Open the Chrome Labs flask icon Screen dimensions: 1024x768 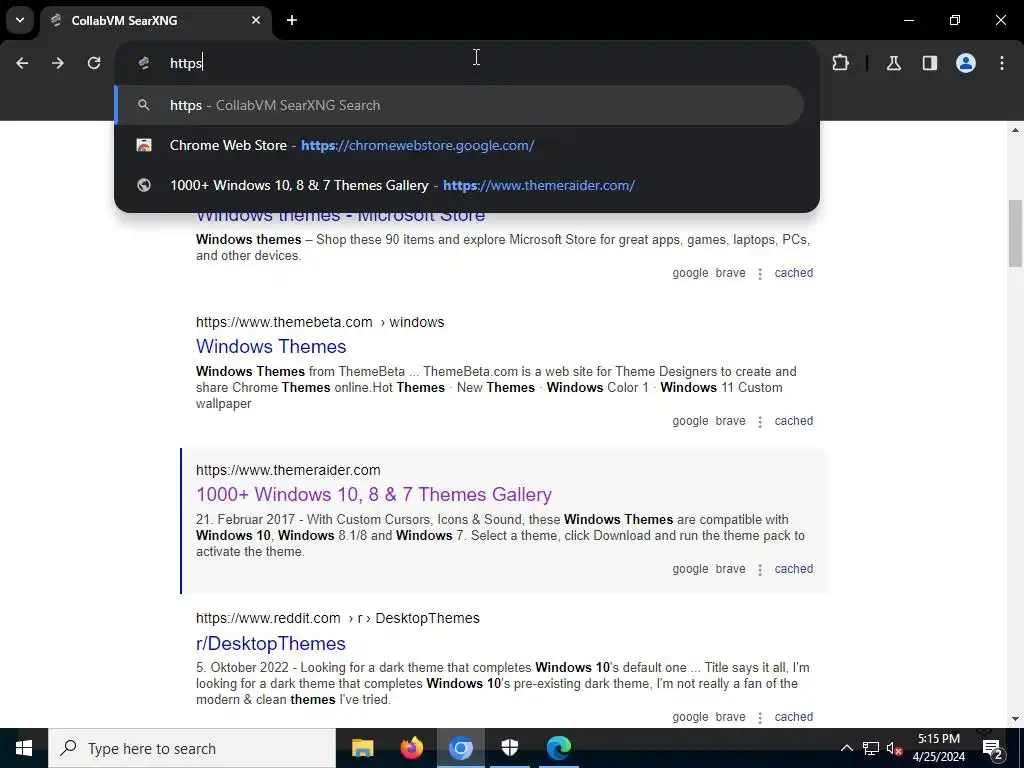coord(893,63)
